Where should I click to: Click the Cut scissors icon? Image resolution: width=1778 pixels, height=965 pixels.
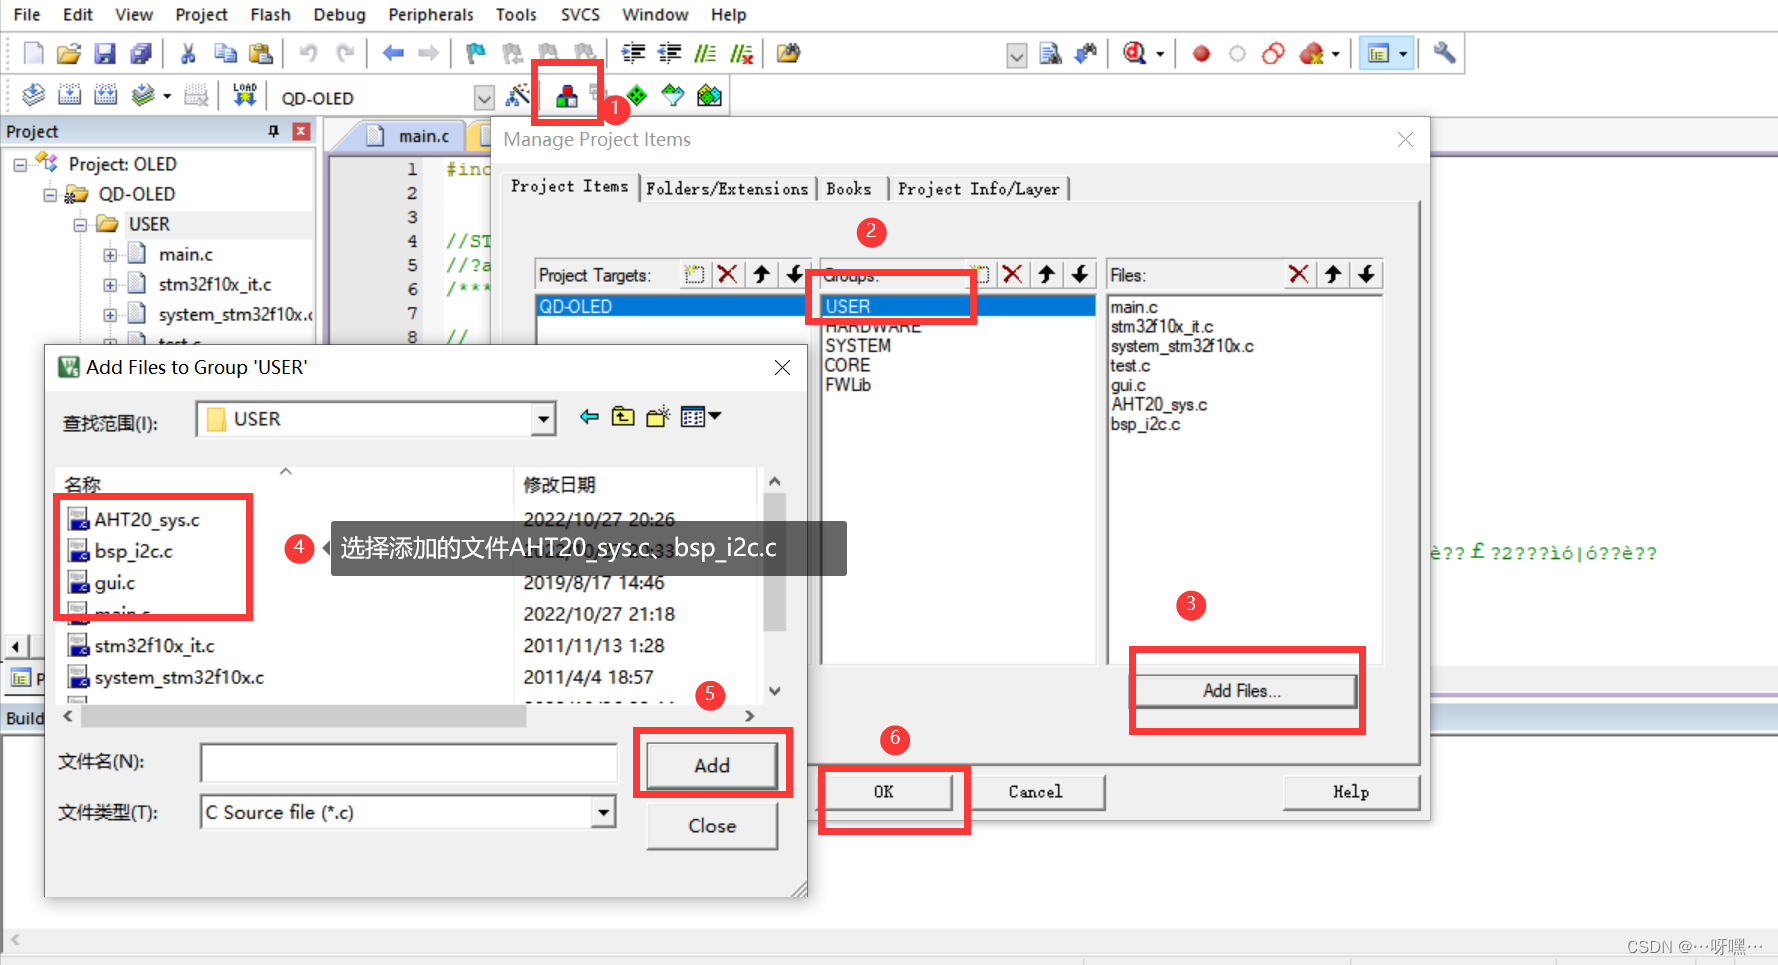tap(188, 53)
